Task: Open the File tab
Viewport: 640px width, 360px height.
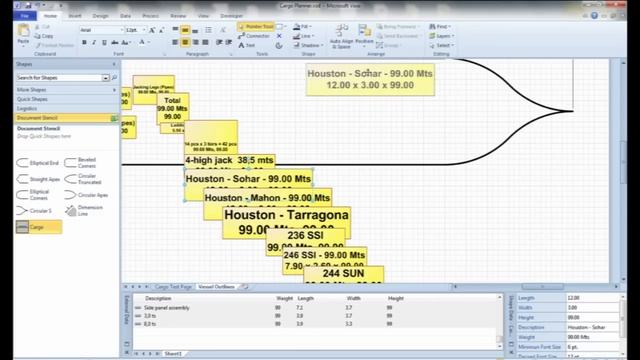Action: [25, 16]
